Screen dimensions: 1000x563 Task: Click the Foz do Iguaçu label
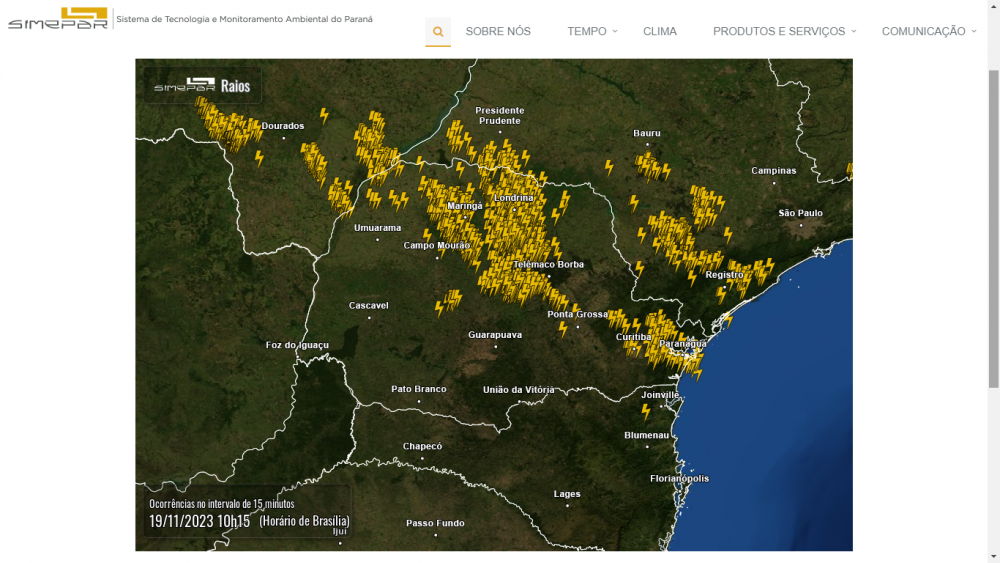tap(297, 345)
